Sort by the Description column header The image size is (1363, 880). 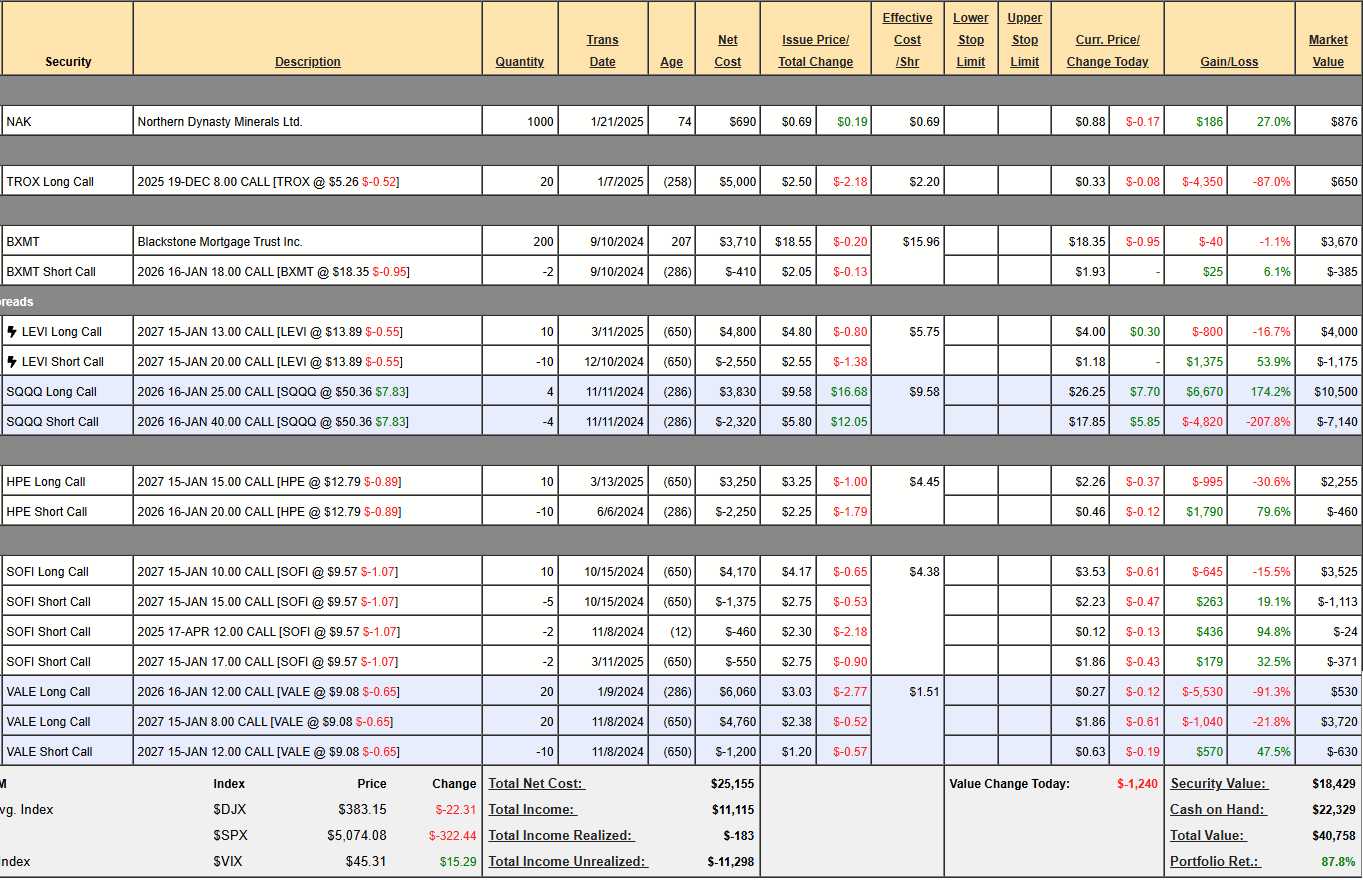tap(308, 62)
